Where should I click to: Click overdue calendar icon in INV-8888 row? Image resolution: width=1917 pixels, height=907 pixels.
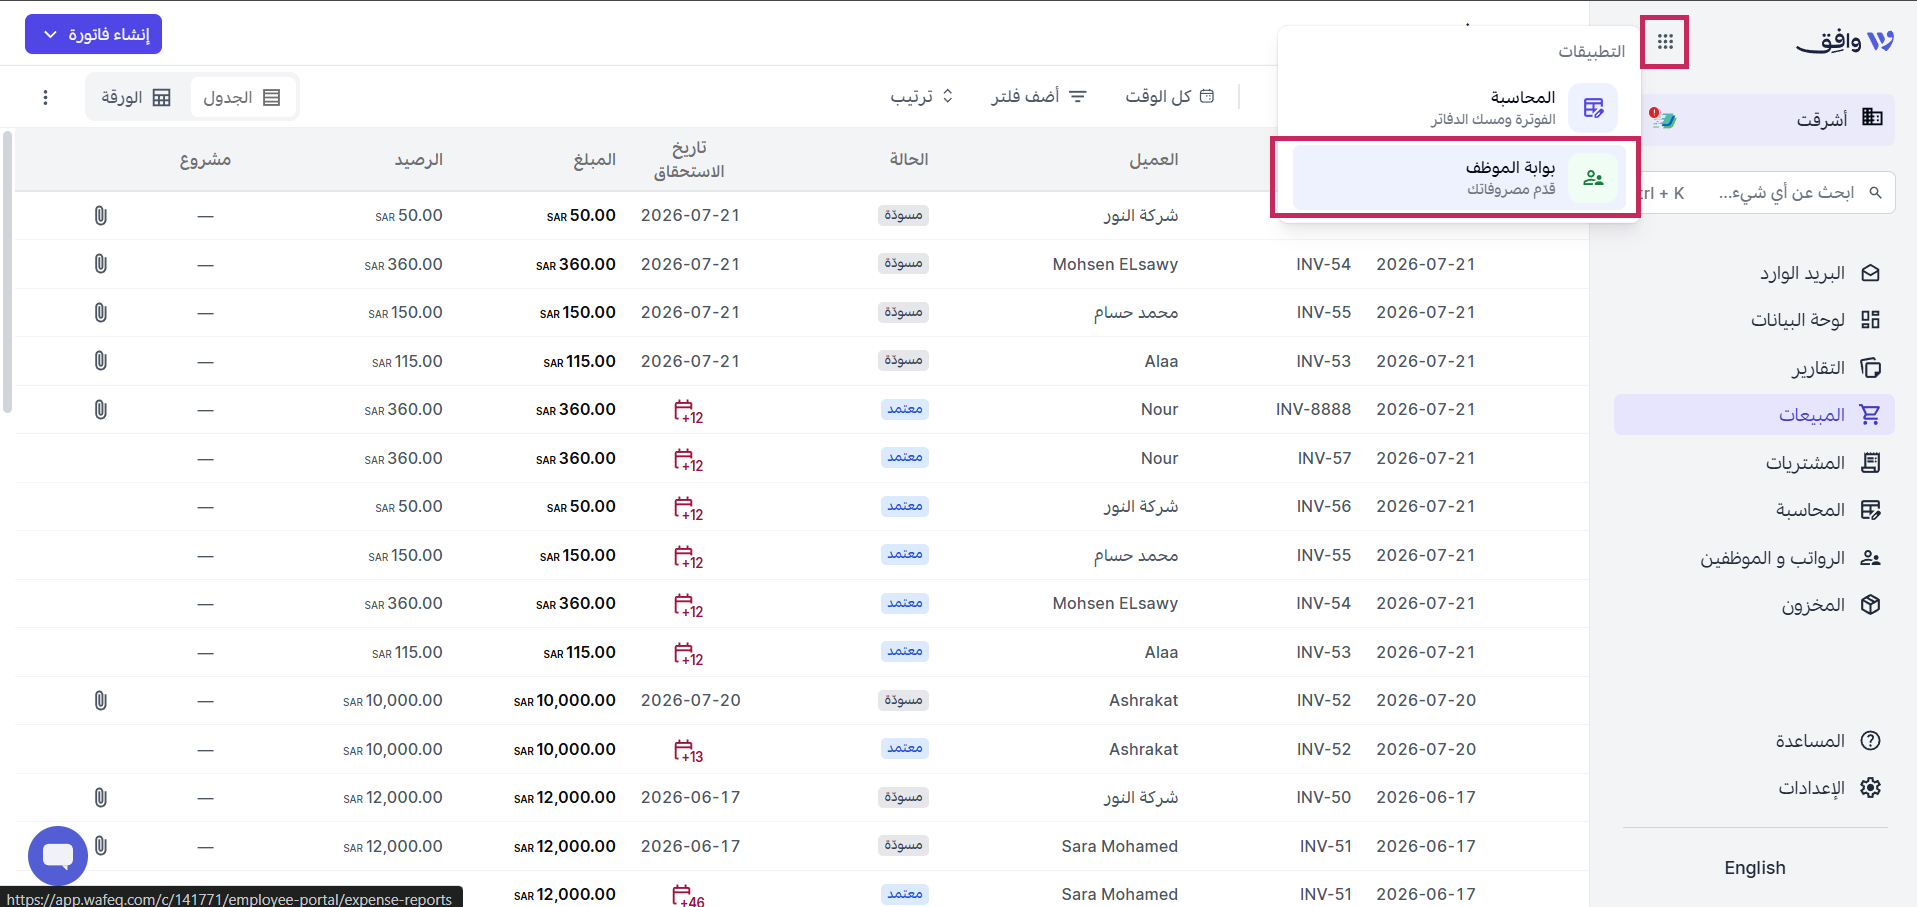[x=688, y=411]
